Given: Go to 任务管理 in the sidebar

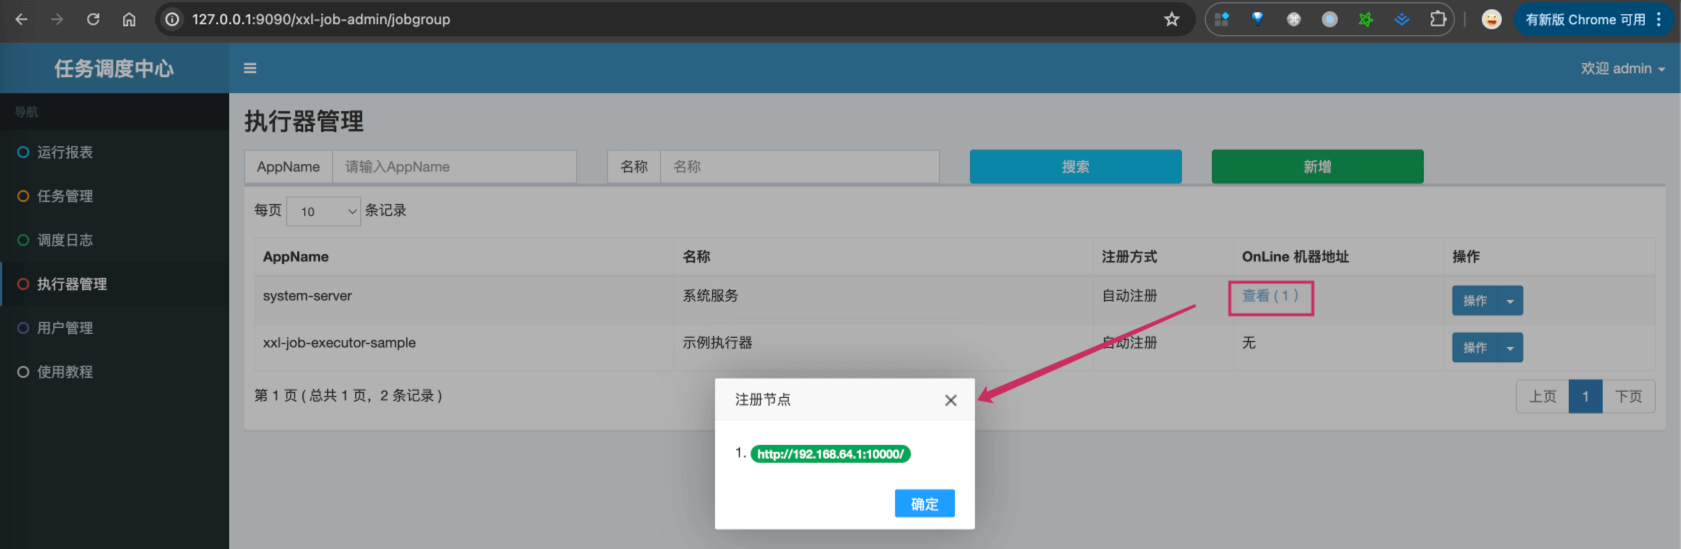Looking at the screenshot, I should click(x=65, y=196).
